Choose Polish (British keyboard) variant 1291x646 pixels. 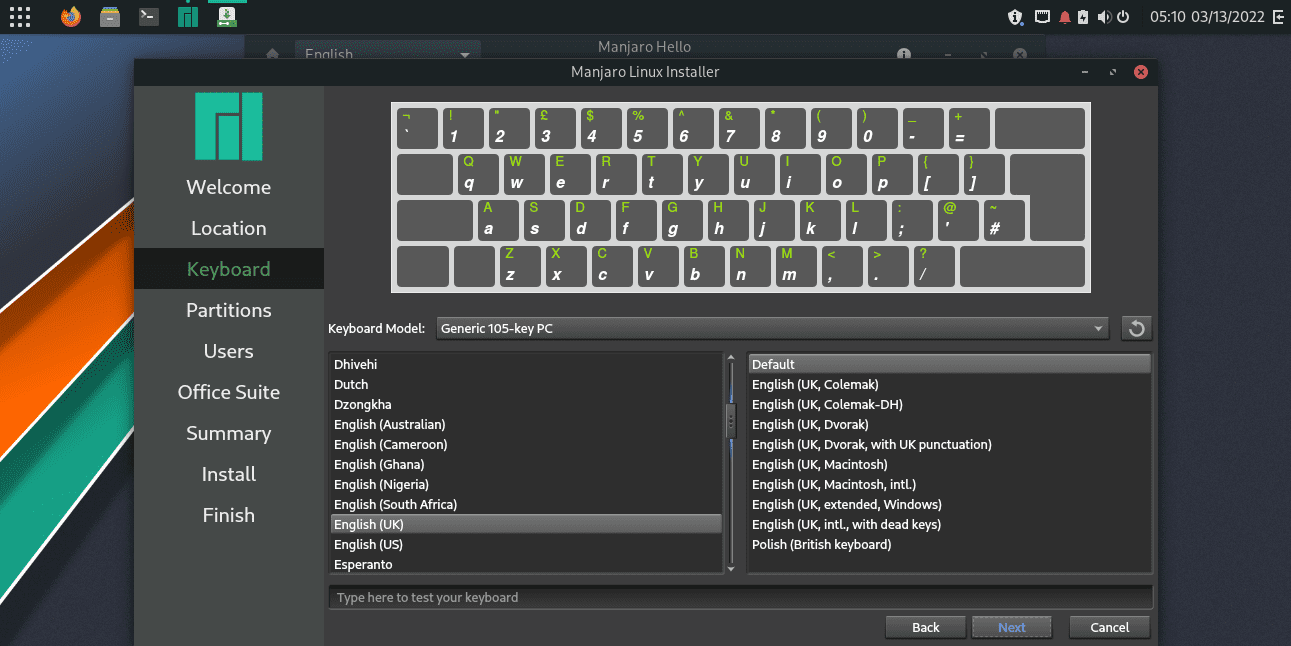950,544
